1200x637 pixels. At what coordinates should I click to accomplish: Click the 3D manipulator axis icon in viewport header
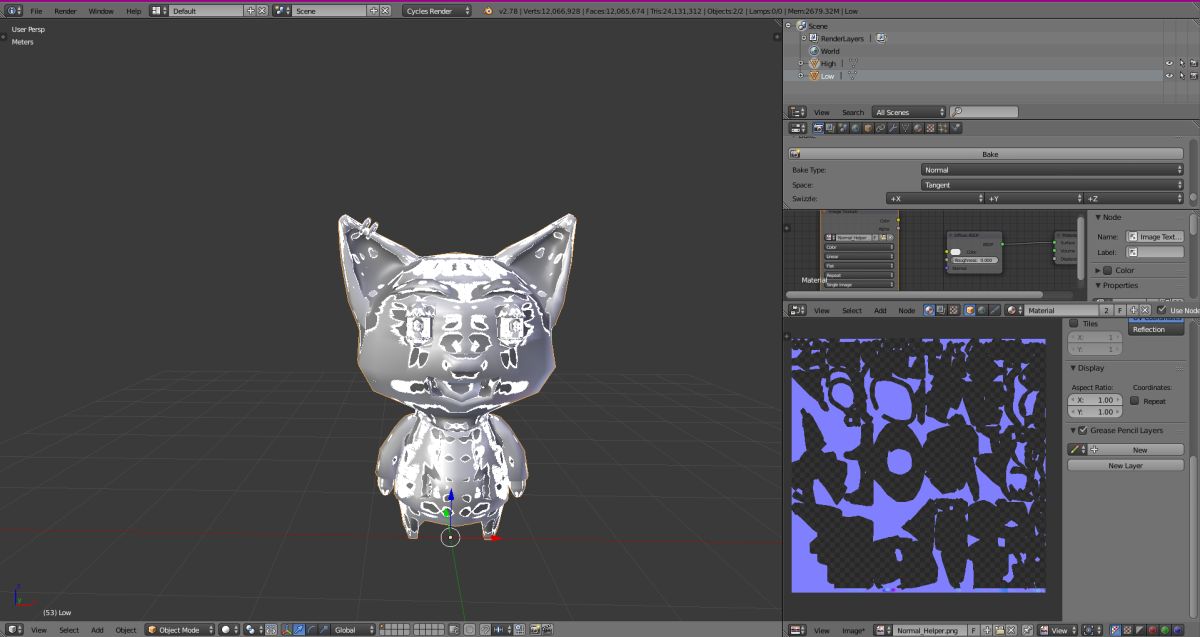click(287, 629)
